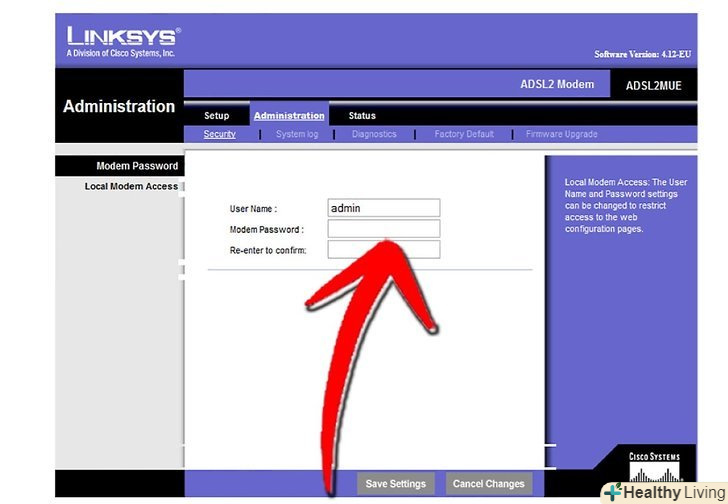Click the Software Version 4.12-EU text

[643, 54]
